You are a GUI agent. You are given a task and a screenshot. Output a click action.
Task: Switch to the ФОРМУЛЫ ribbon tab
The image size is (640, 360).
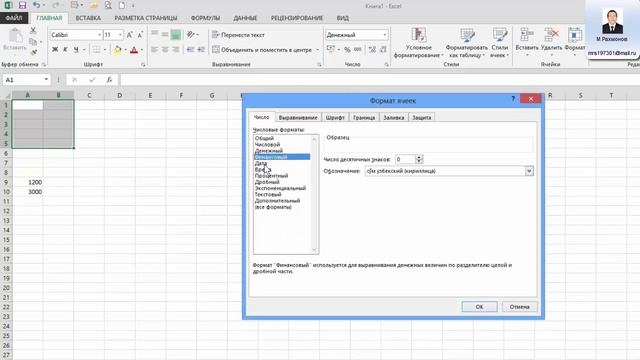[x=205, y=18]
